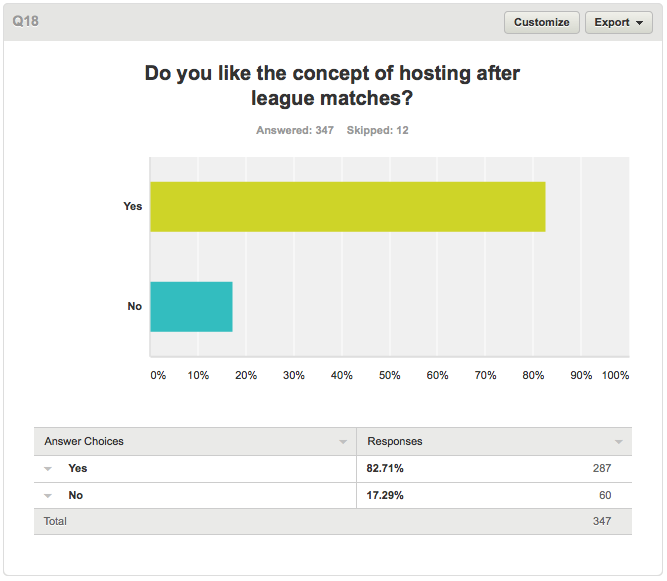The width and height of the screenshot is (667, 581).
Task: Select the yellow-green Yes bar
Action: coord(348,207)
